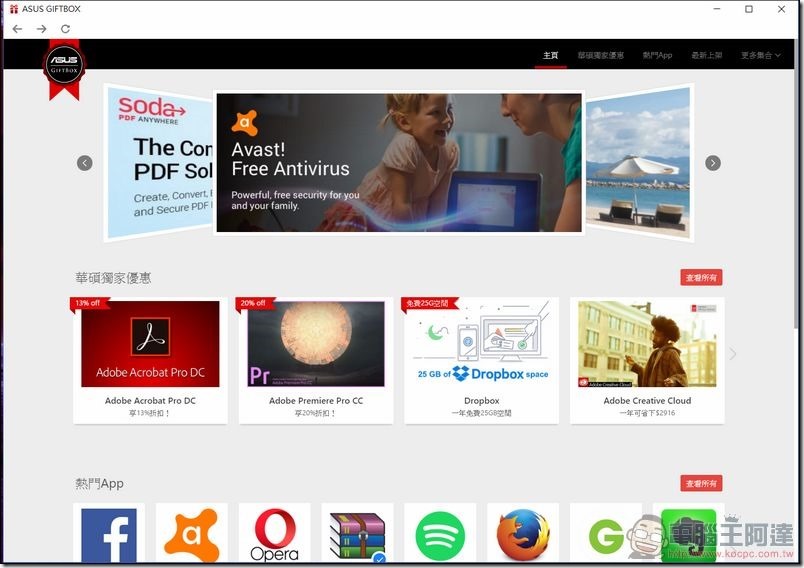Image resolution: width=804 pixels, height=568 pixels.
Task: Open the Adobe Acrobat Pro DC card image
Action: coord(150,344)
